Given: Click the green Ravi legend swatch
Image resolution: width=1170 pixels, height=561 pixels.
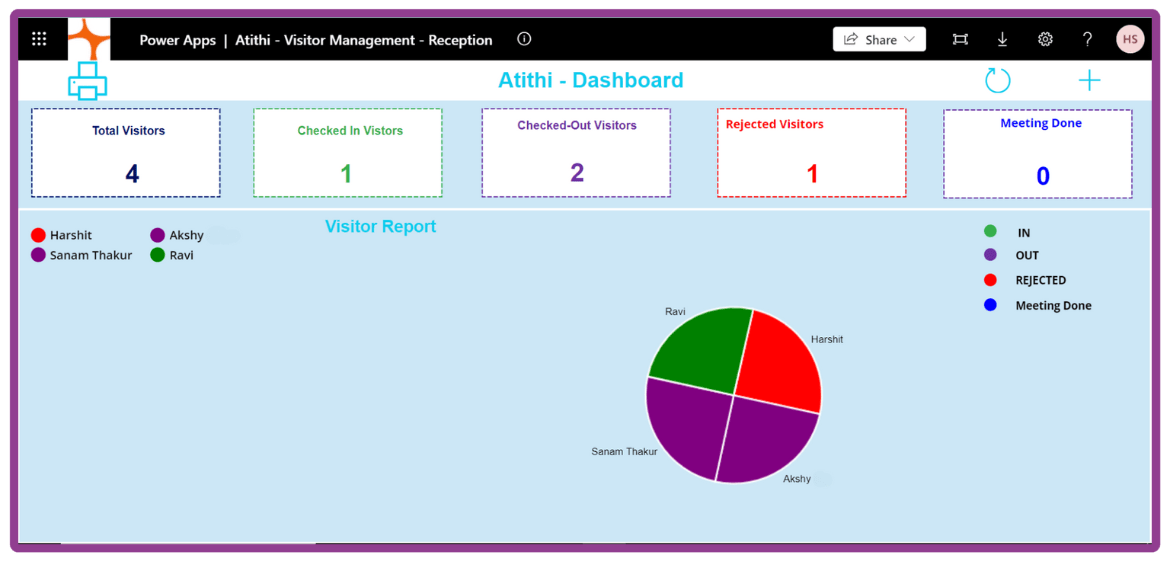Looking at the screenshot, I should click(x=157, y=255).
